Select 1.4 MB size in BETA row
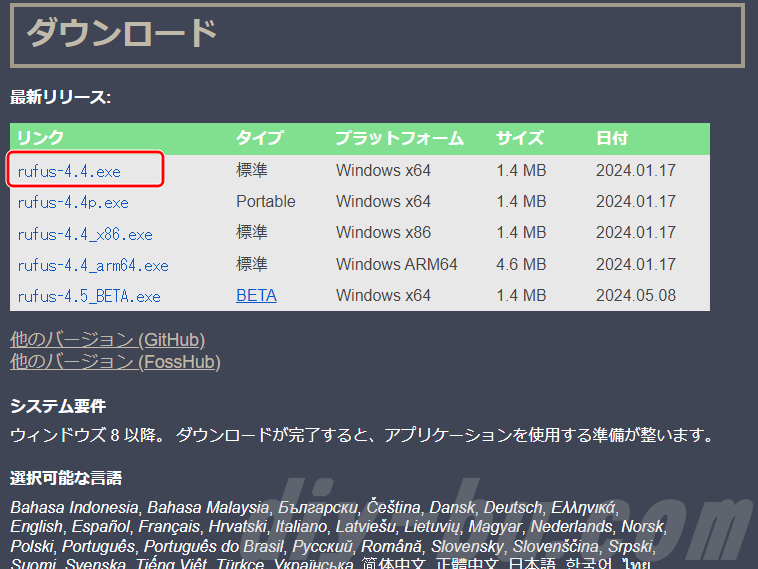This screenshot has width=758, height=569. pos(521,295)
